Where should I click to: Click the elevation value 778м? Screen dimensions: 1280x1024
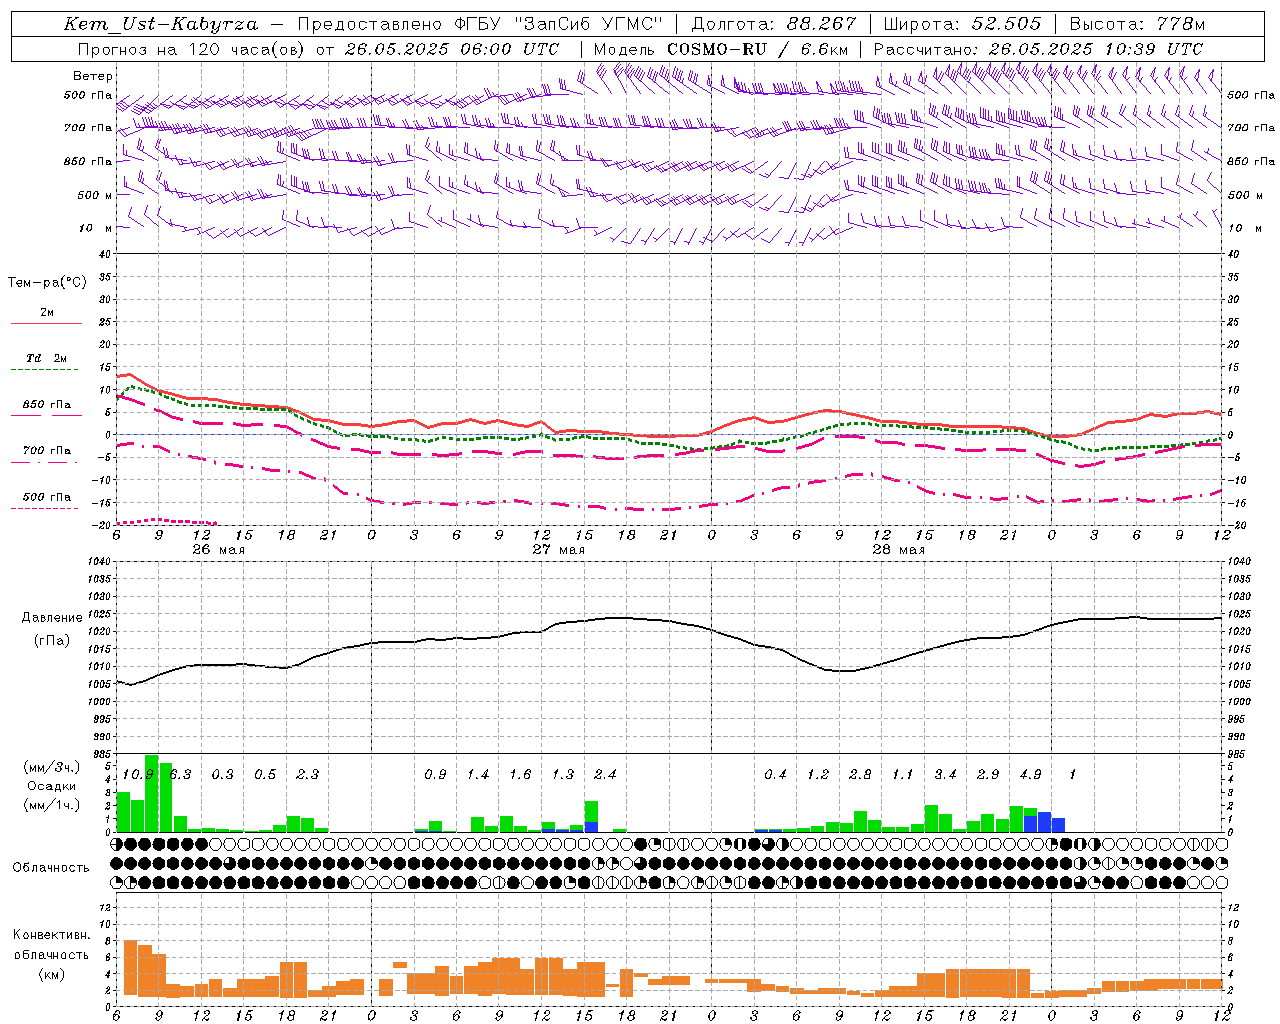[x=1180, y=24]
